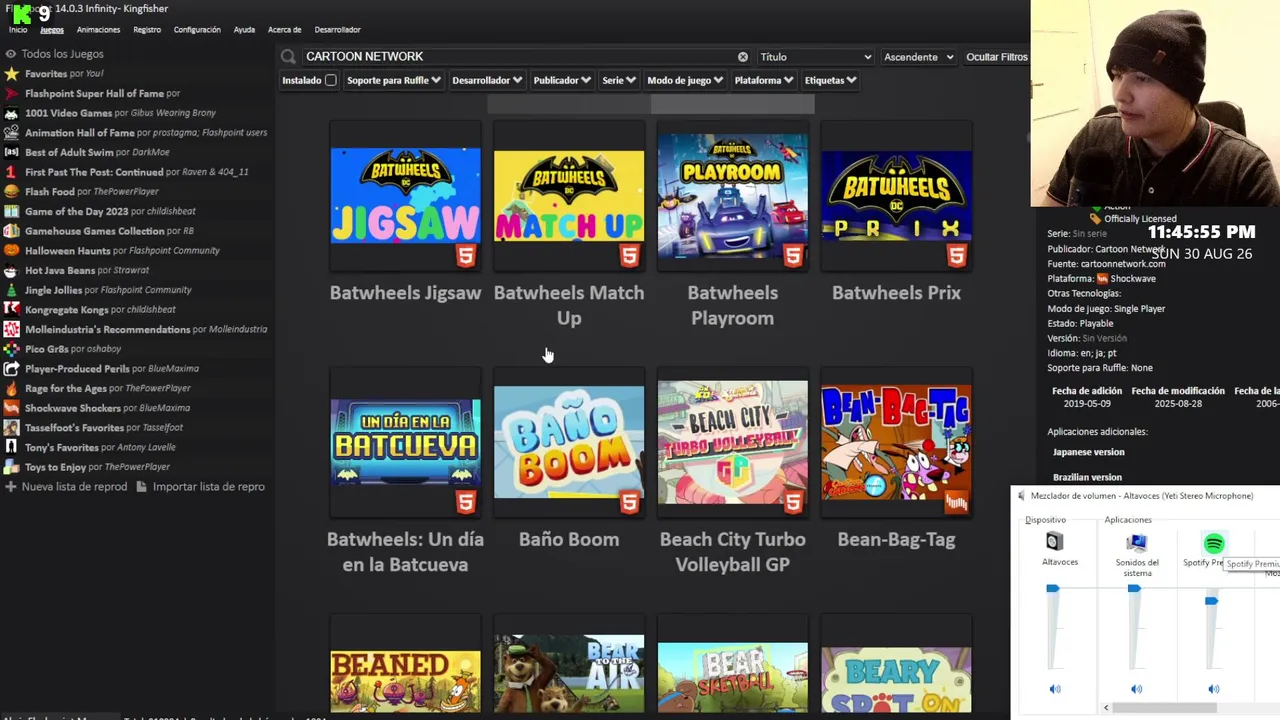Open the Ascendente sort order dropdown
1280x720 pixels.
918,57
